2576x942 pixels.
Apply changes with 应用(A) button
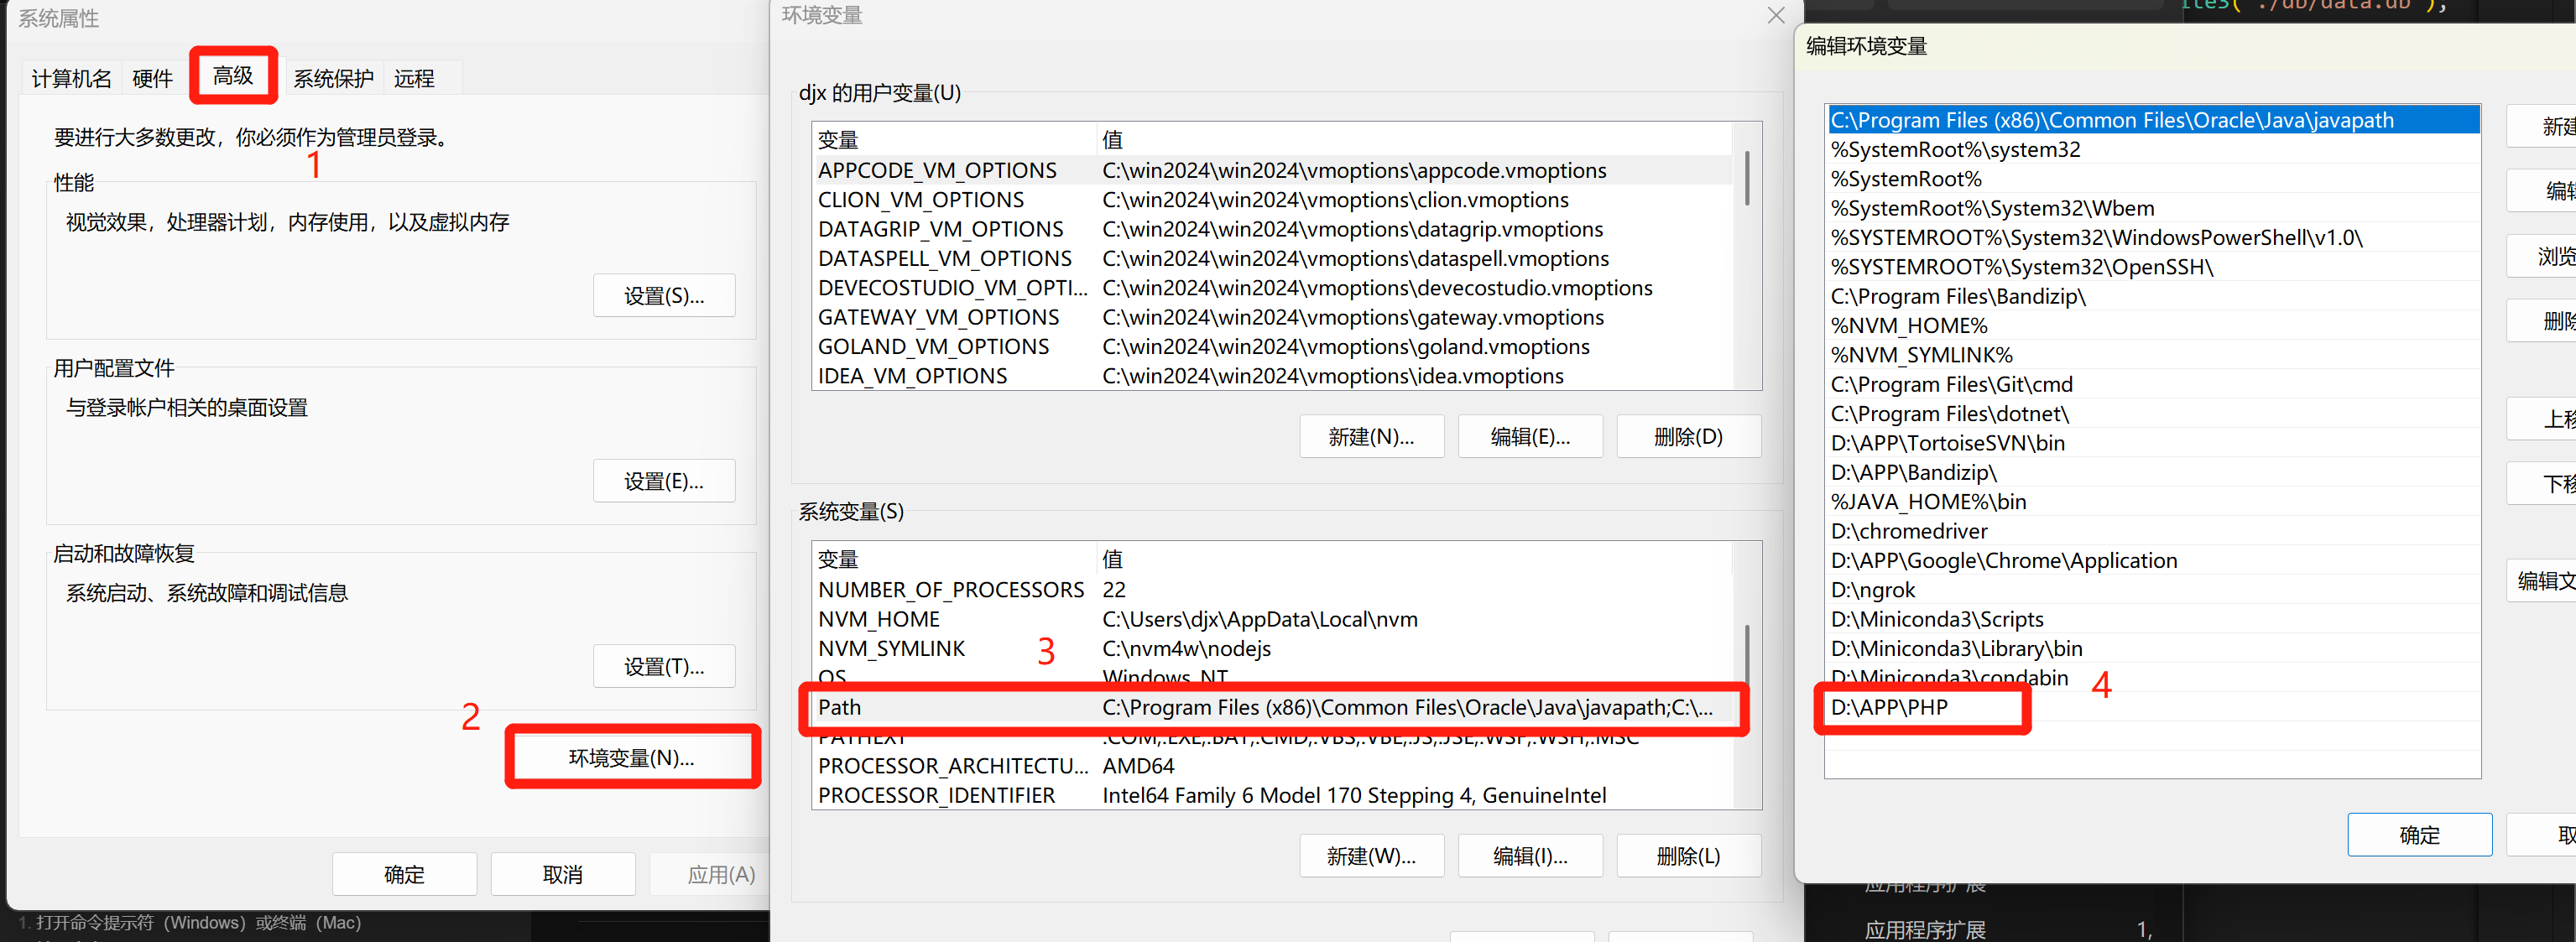pyautogui.click(x=720, y=873)
